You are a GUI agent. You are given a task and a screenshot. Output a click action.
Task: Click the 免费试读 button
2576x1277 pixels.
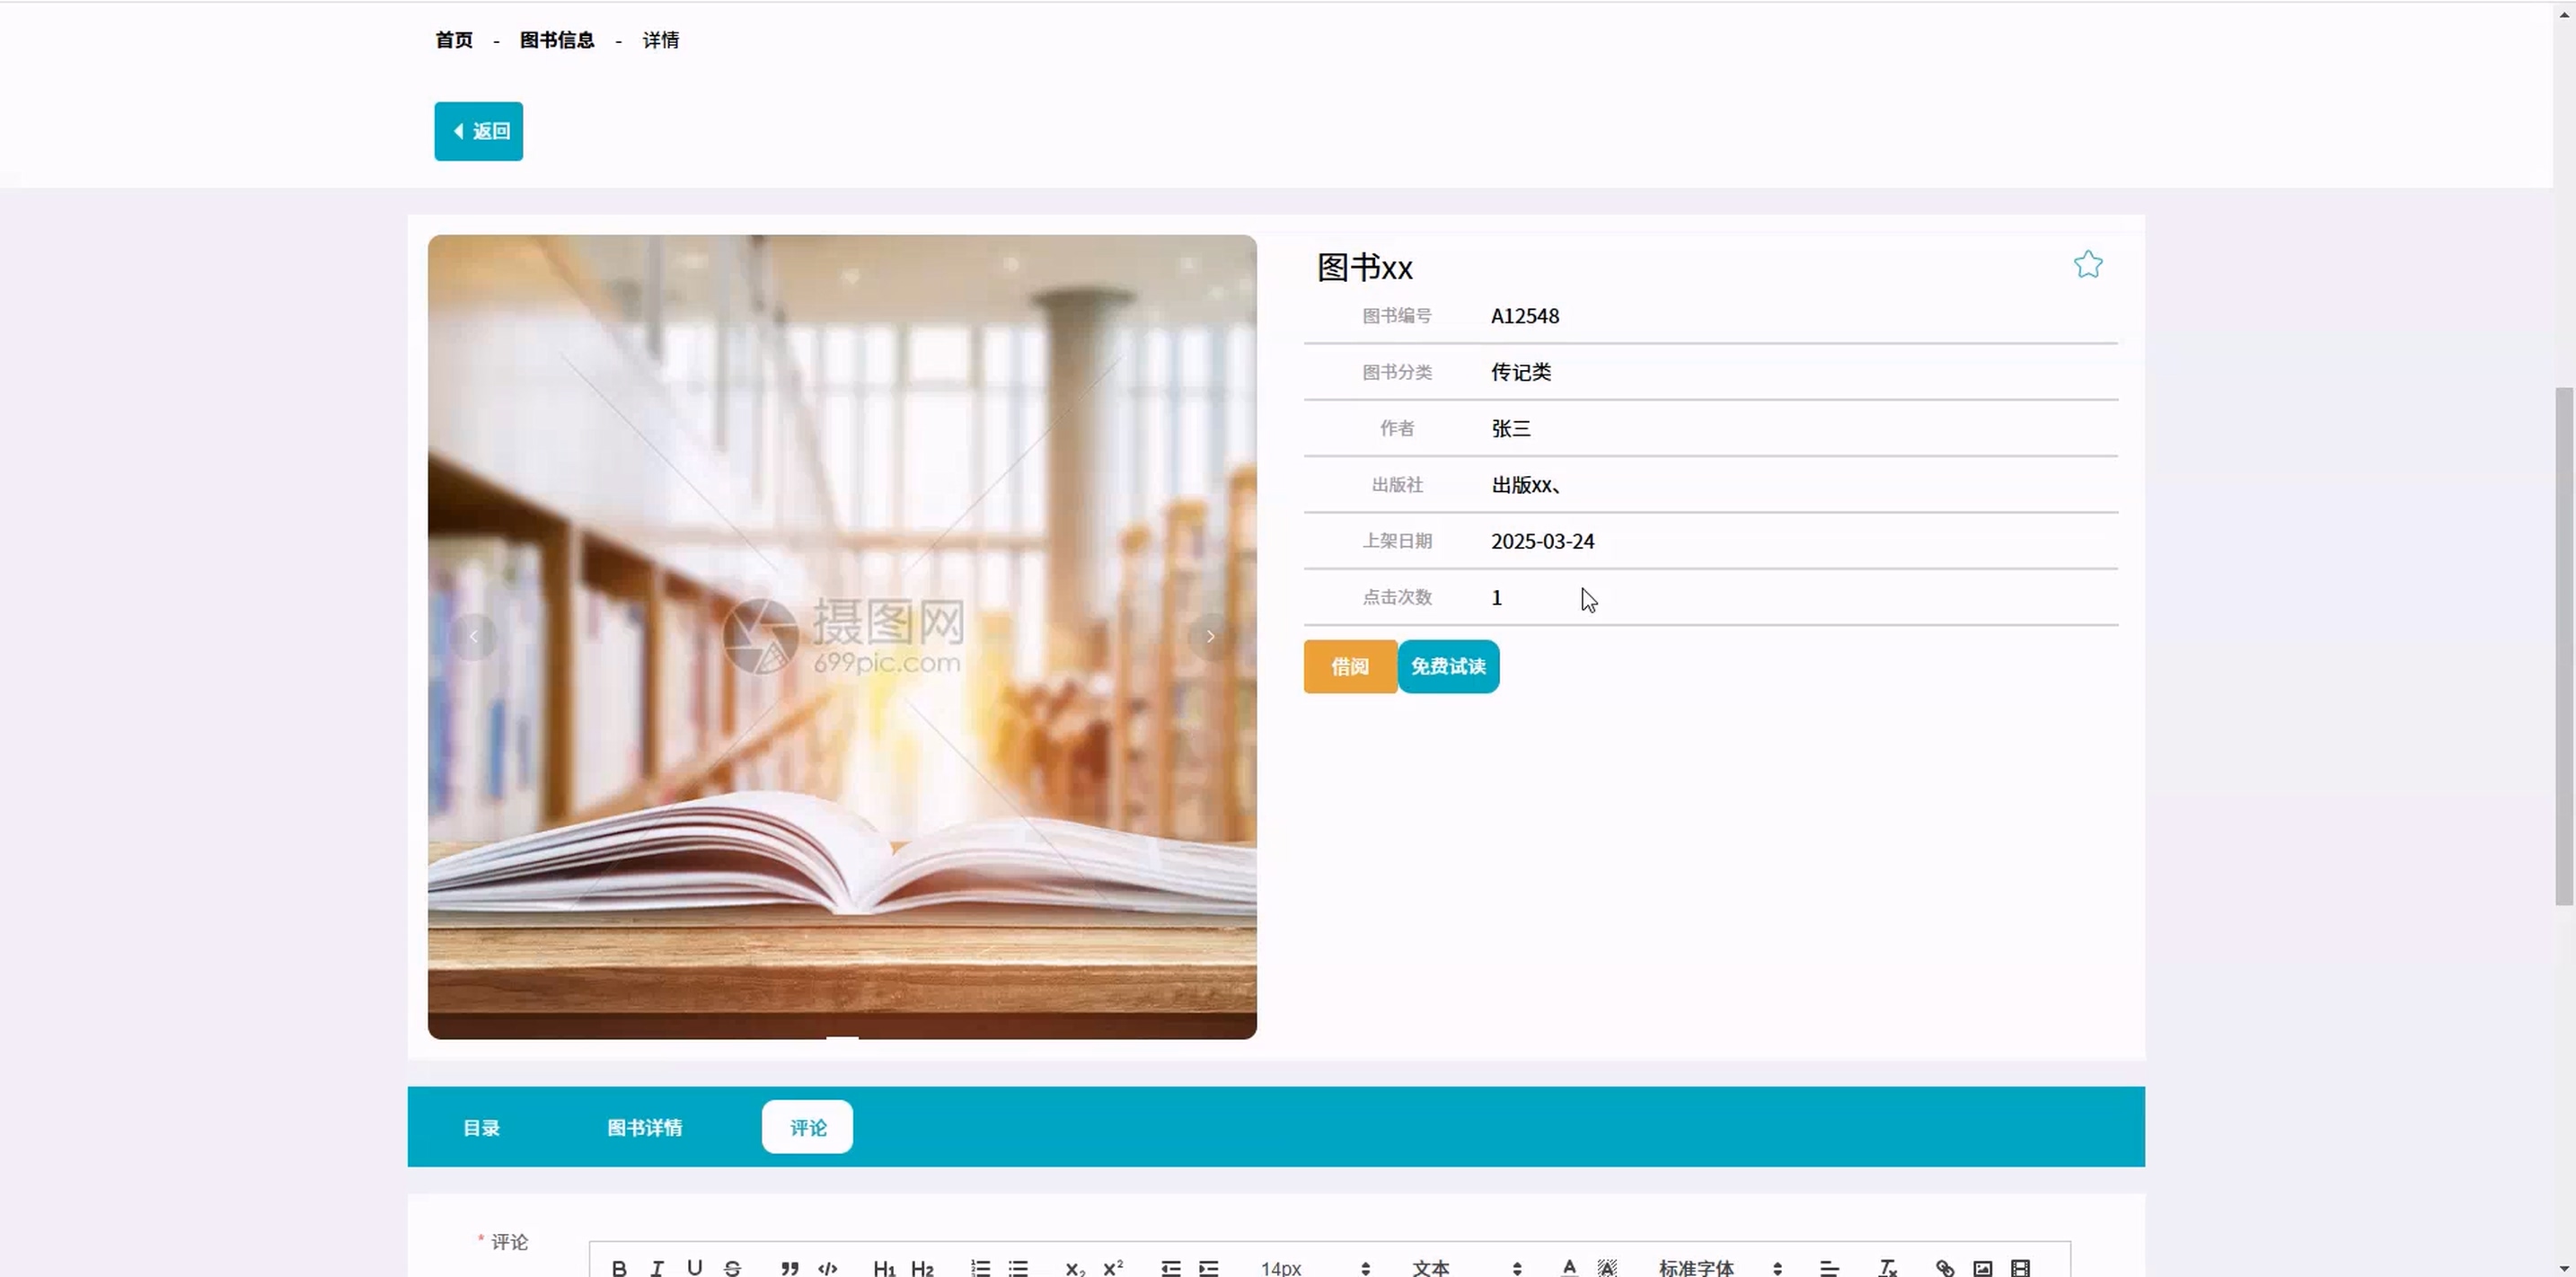click(1448, 667)
